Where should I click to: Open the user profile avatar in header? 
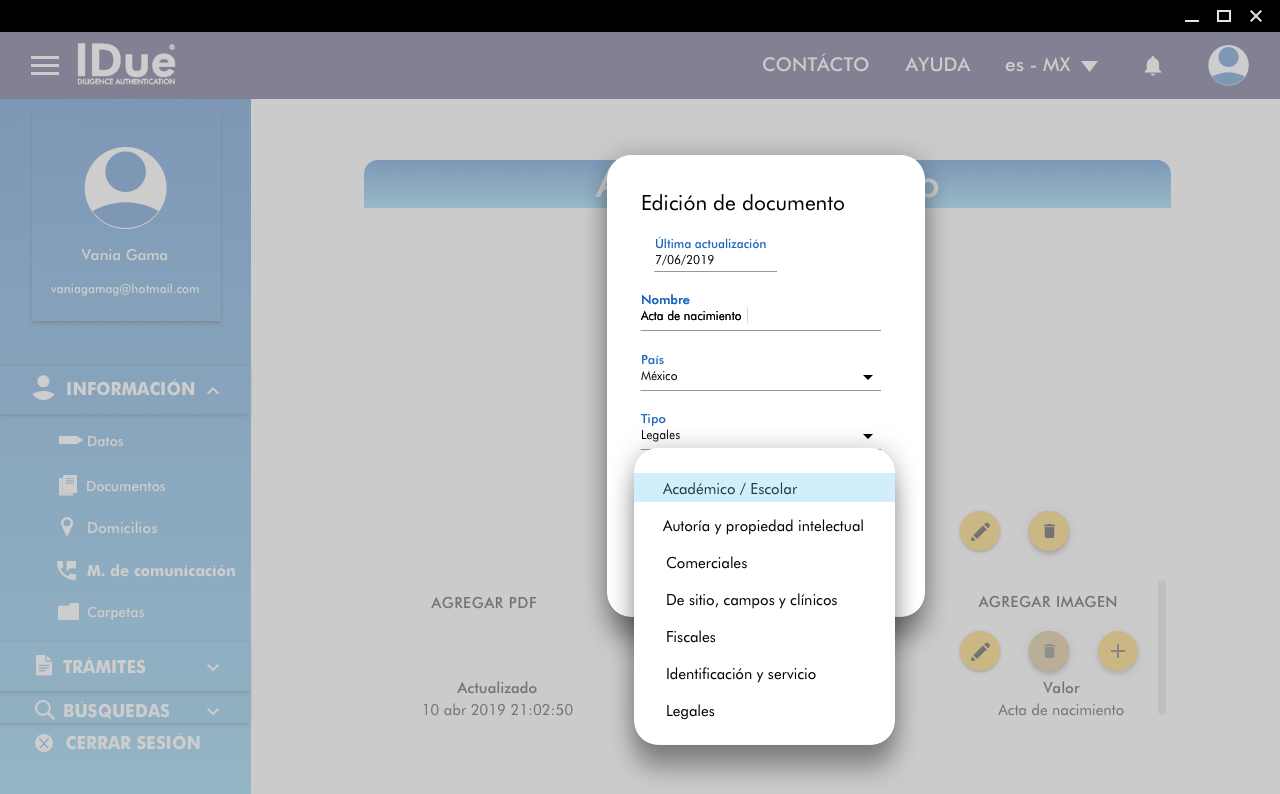[1228, 66]
